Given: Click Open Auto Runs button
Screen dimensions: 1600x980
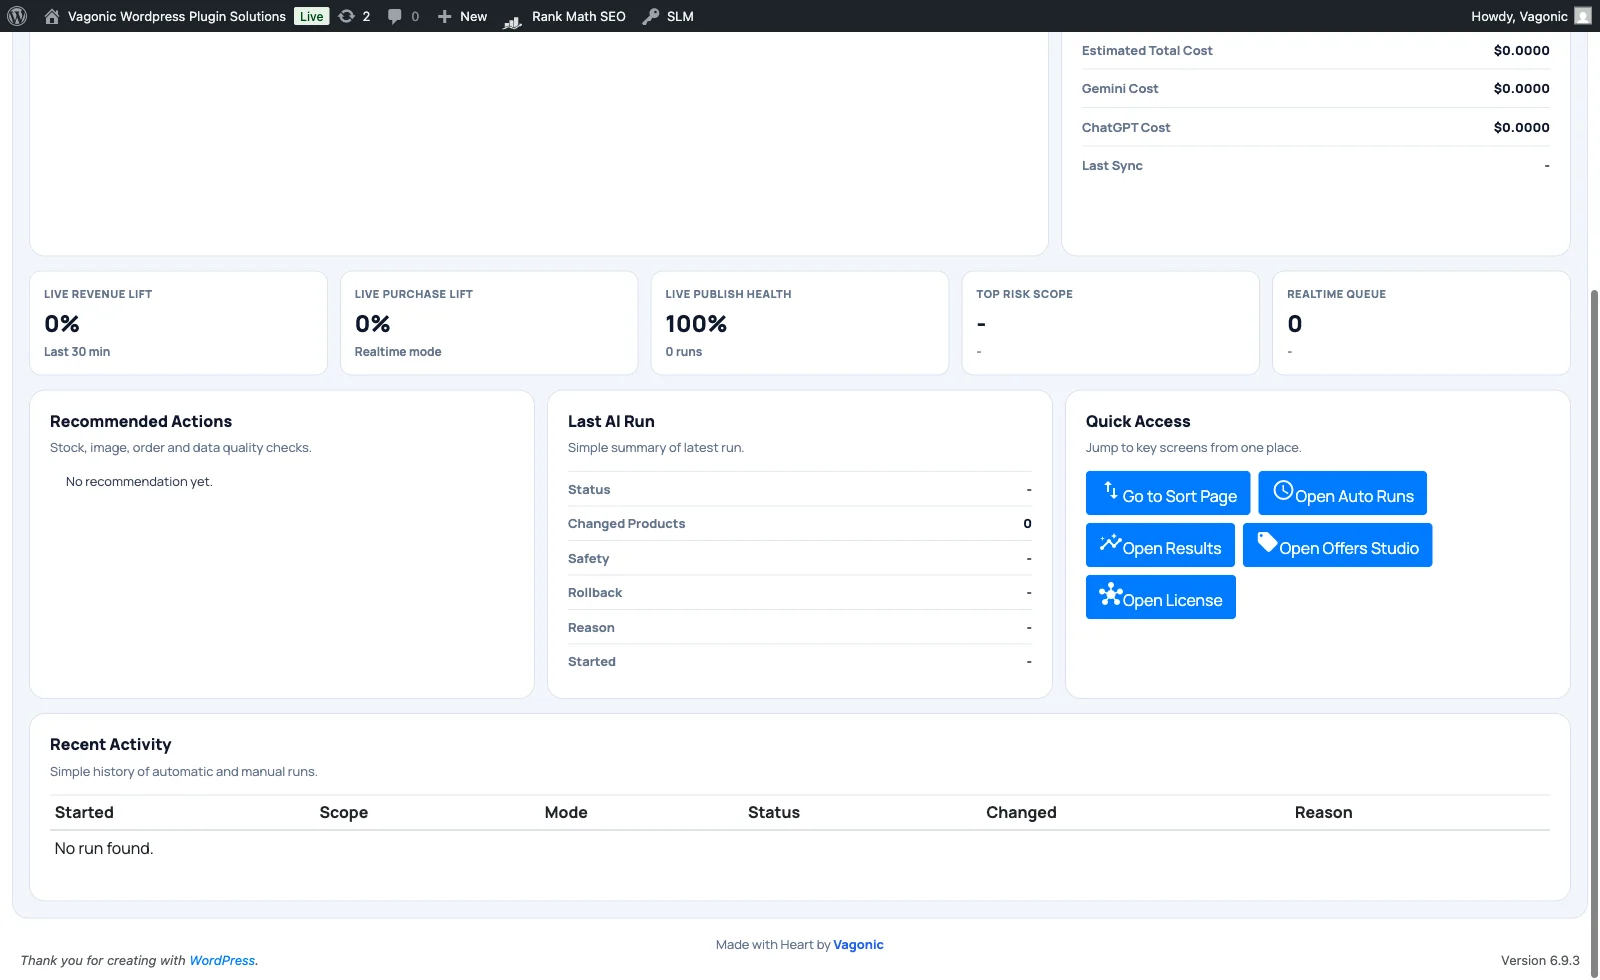Looking at the screenshot, I should [1342, 493].
